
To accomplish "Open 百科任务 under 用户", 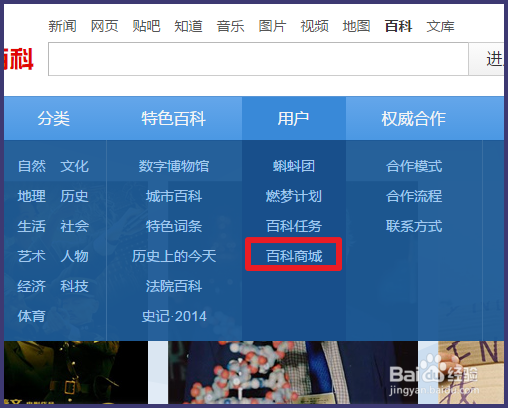I will (x=294, y=226).
